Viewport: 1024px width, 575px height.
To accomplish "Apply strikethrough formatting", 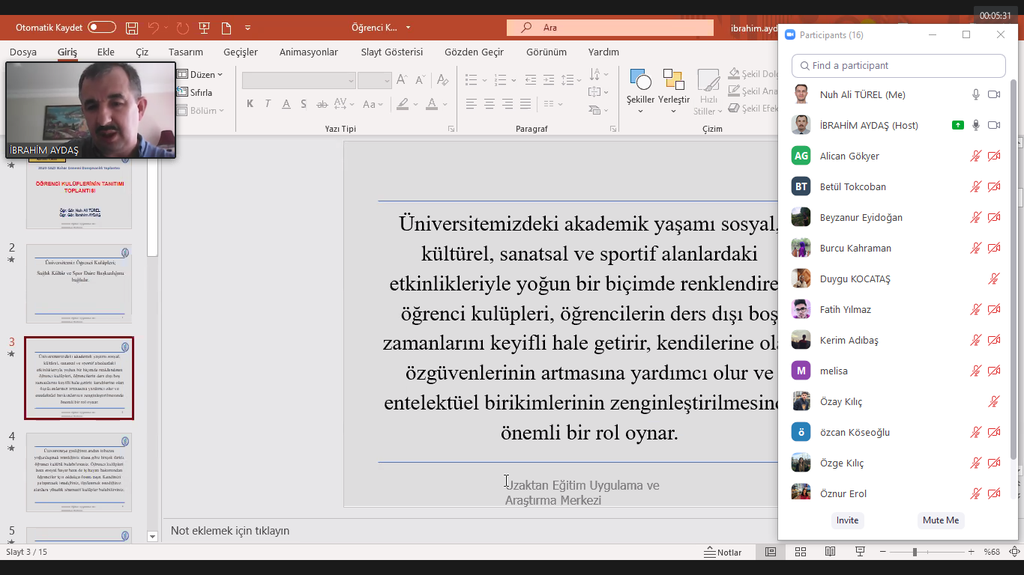I will click(x=322, y=104).
